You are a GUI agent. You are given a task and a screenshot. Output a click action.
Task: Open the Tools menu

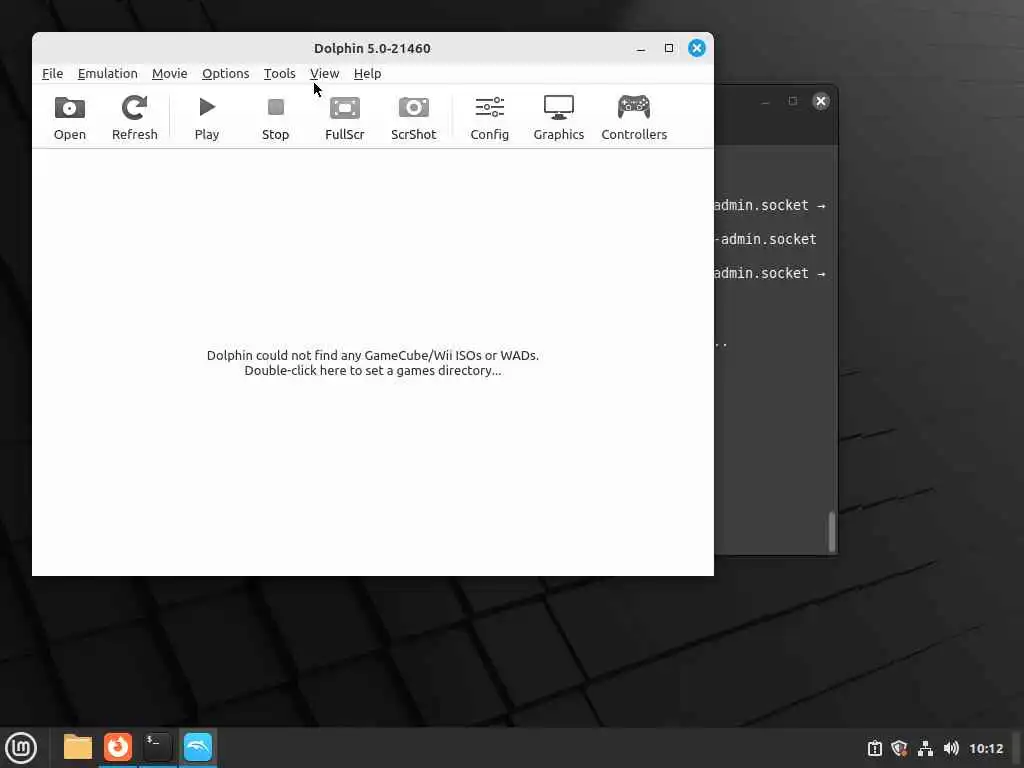[x=280, y=73]
